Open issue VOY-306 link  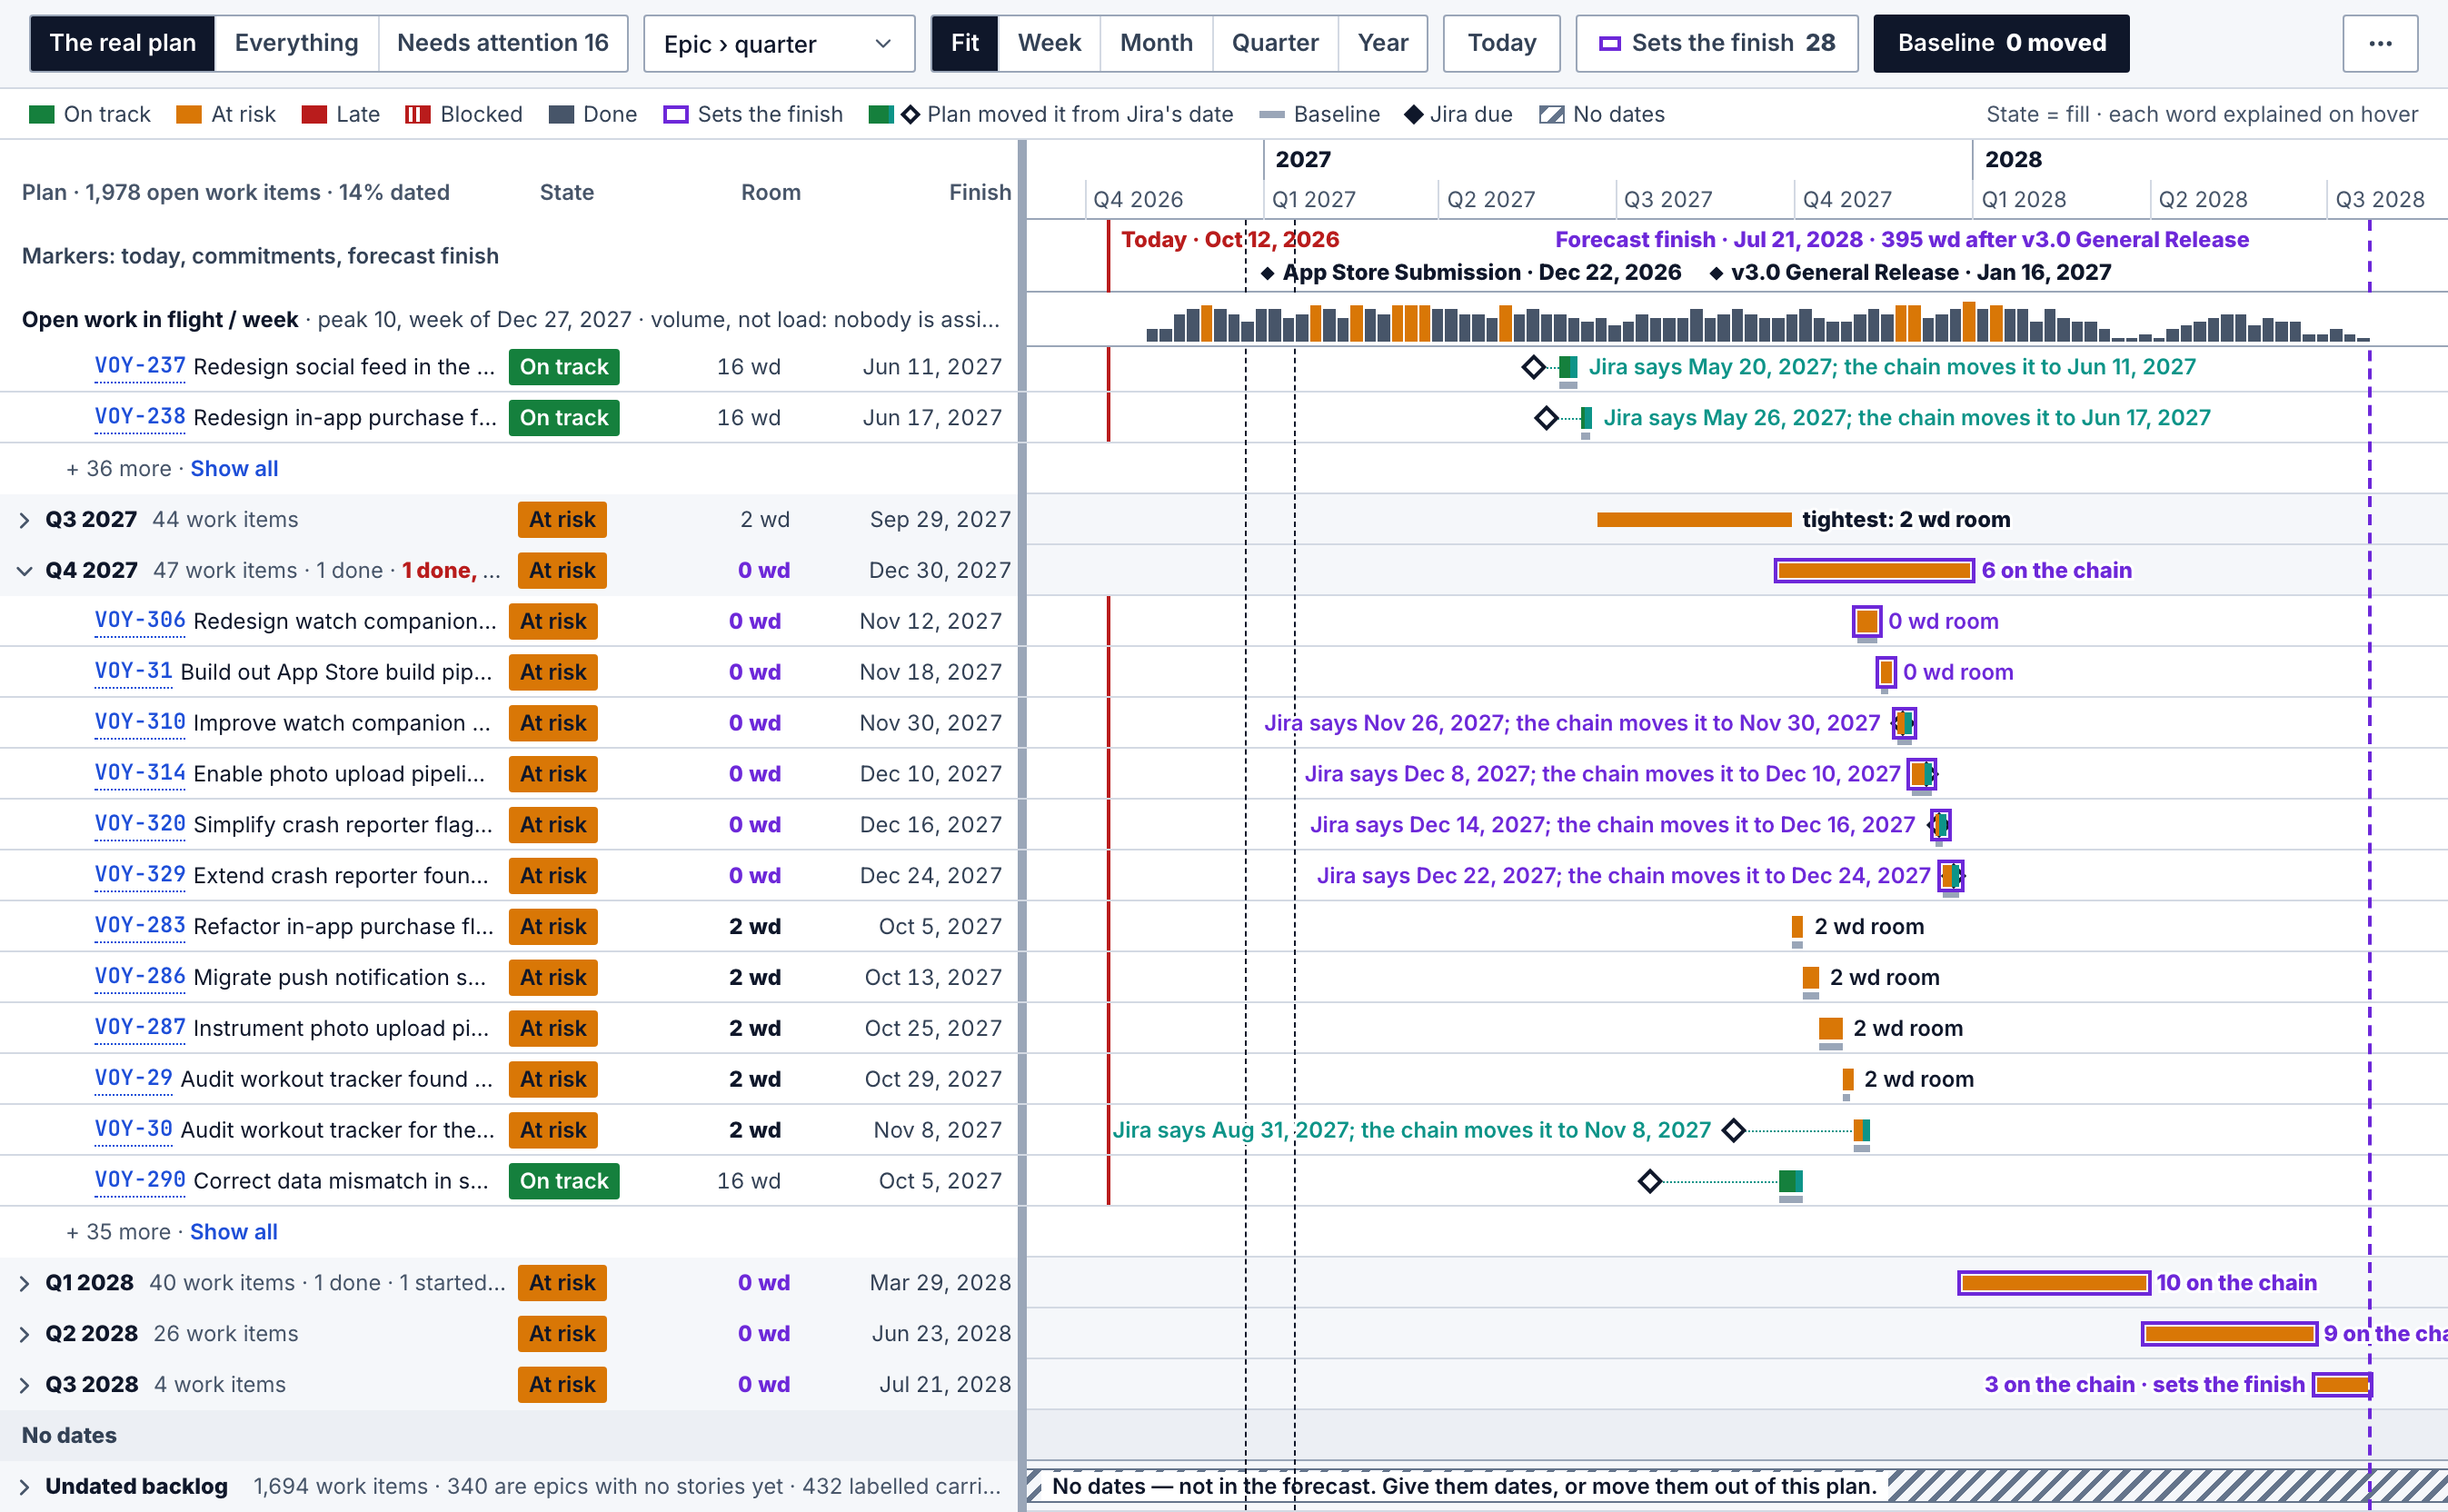pos(140,621)
